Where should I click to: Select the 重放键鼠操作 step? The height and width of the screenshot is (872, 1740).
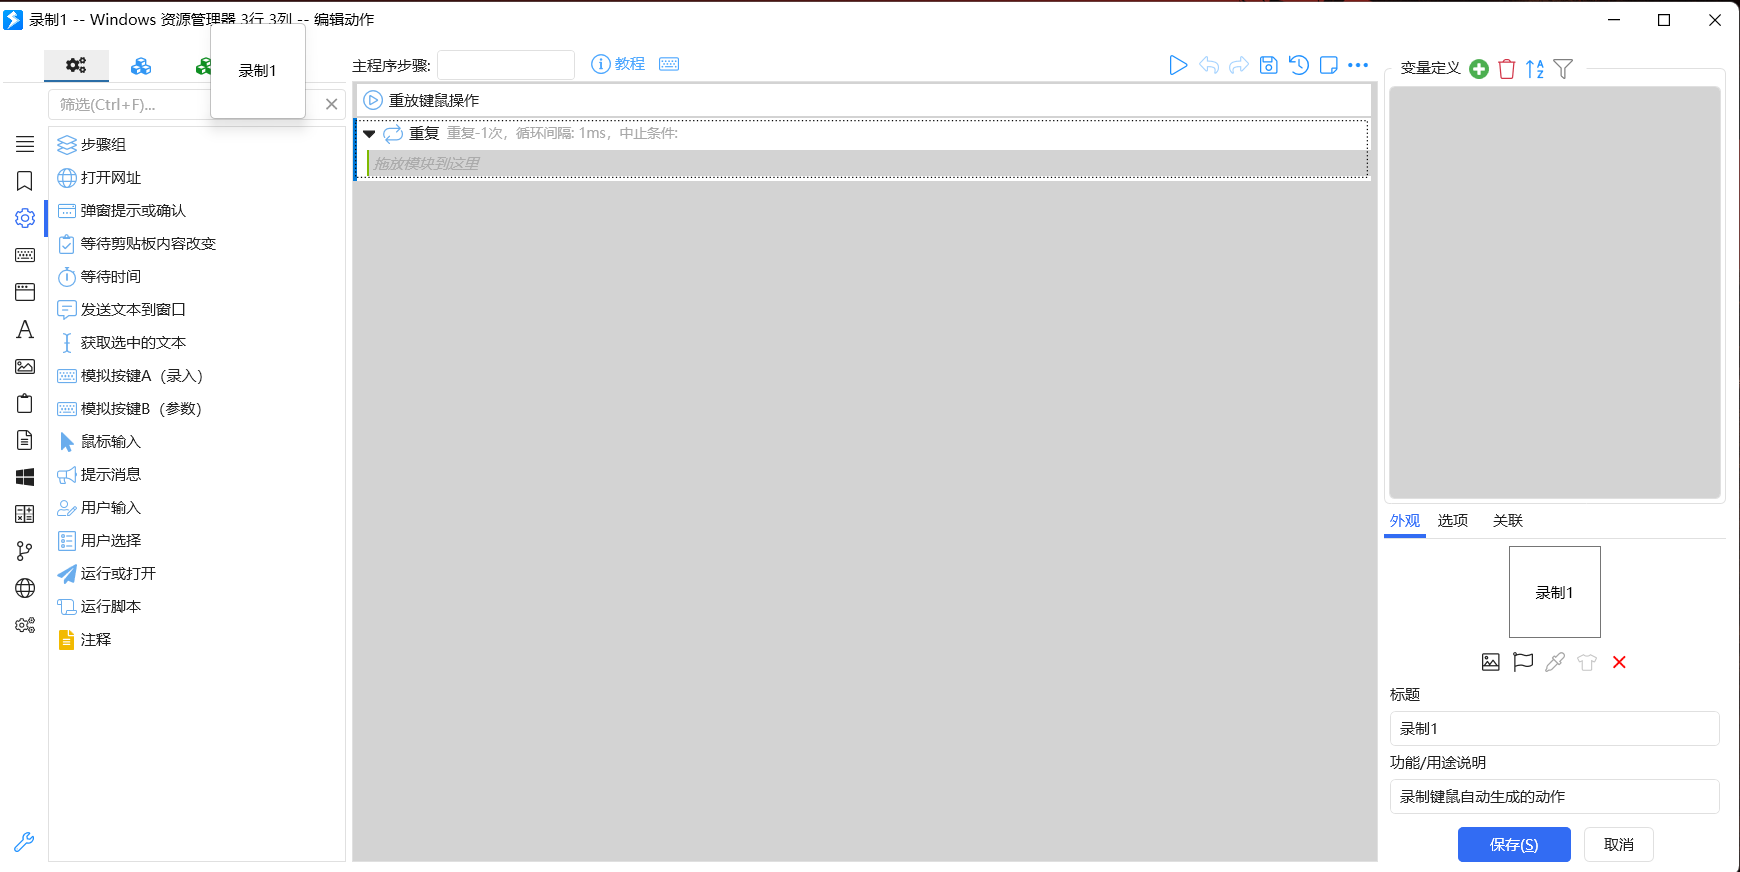[863, 100]
